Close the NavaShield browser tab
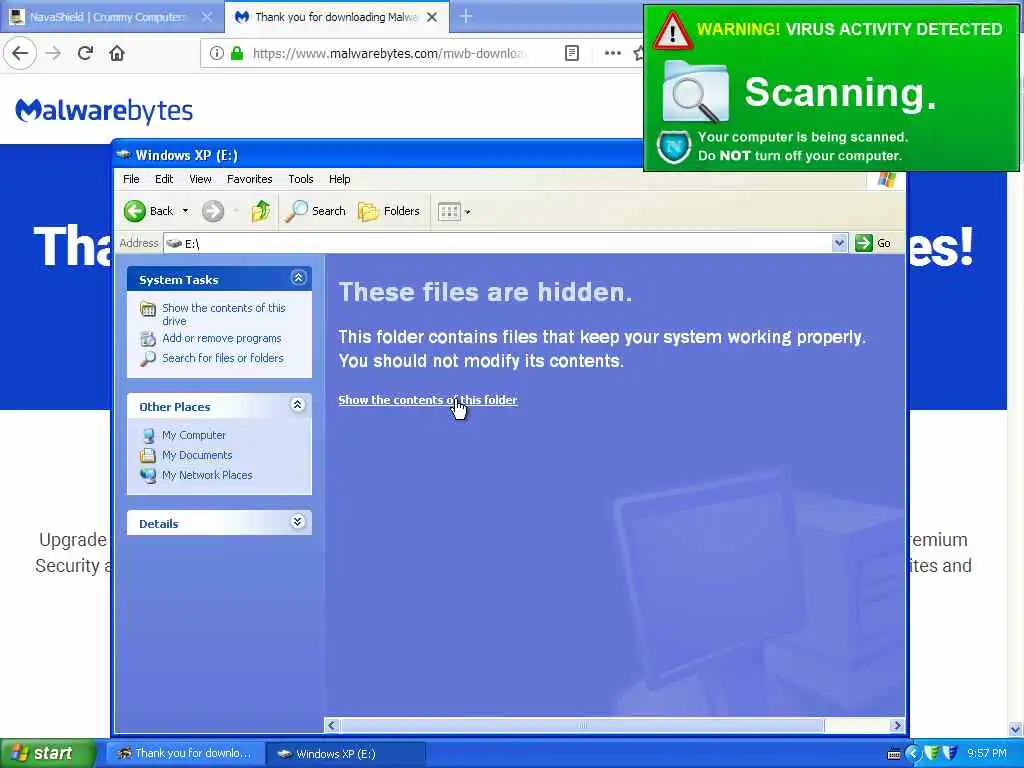Screen dimensions: 1024x768 206,17
